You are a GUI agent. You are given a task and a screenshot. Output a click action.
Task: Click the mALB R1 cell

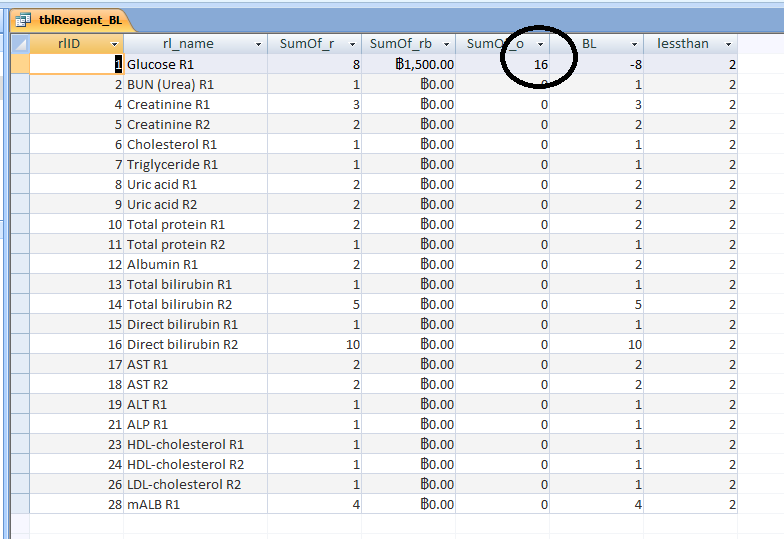[x=196, y=504]
